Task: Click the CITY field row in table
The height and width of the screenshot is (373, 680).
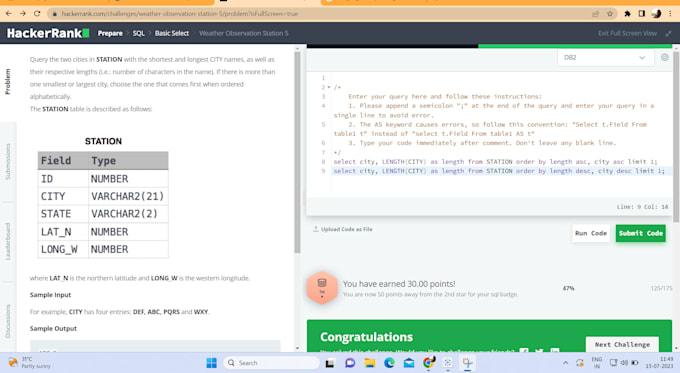Action: pyautogui.click(x=103, y=196)
